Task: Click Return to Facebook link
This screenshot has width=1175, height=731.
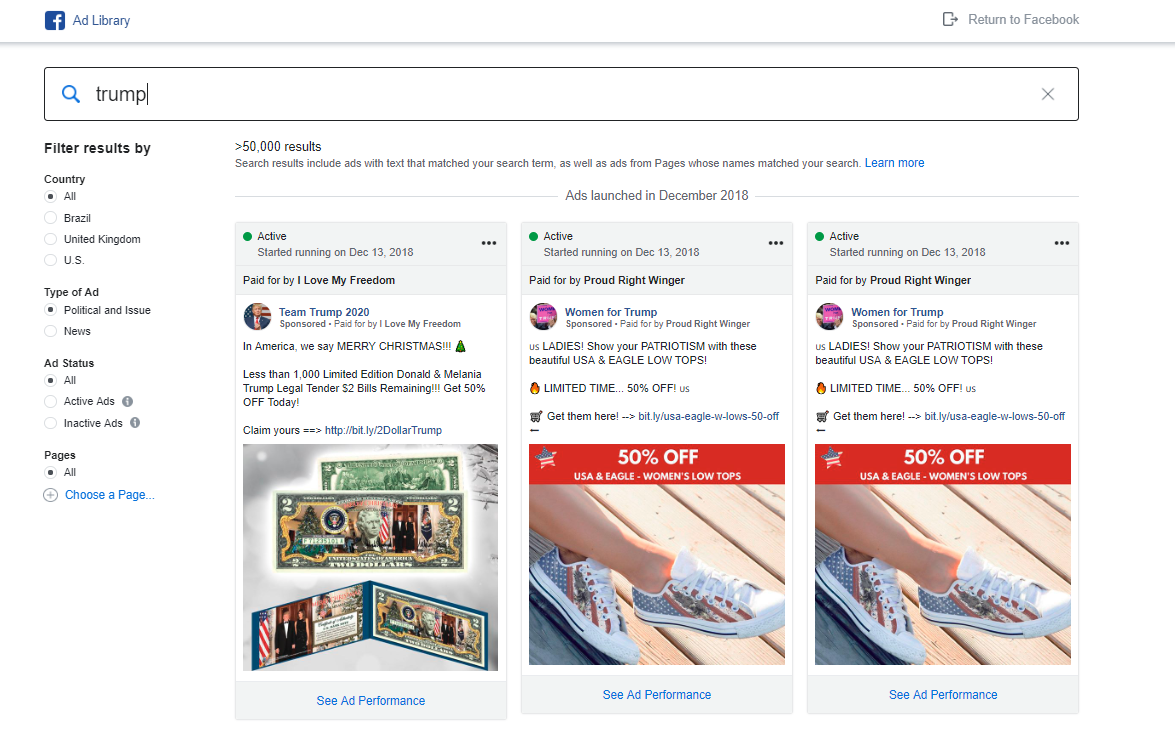Action: click(x=1023, y=19)
